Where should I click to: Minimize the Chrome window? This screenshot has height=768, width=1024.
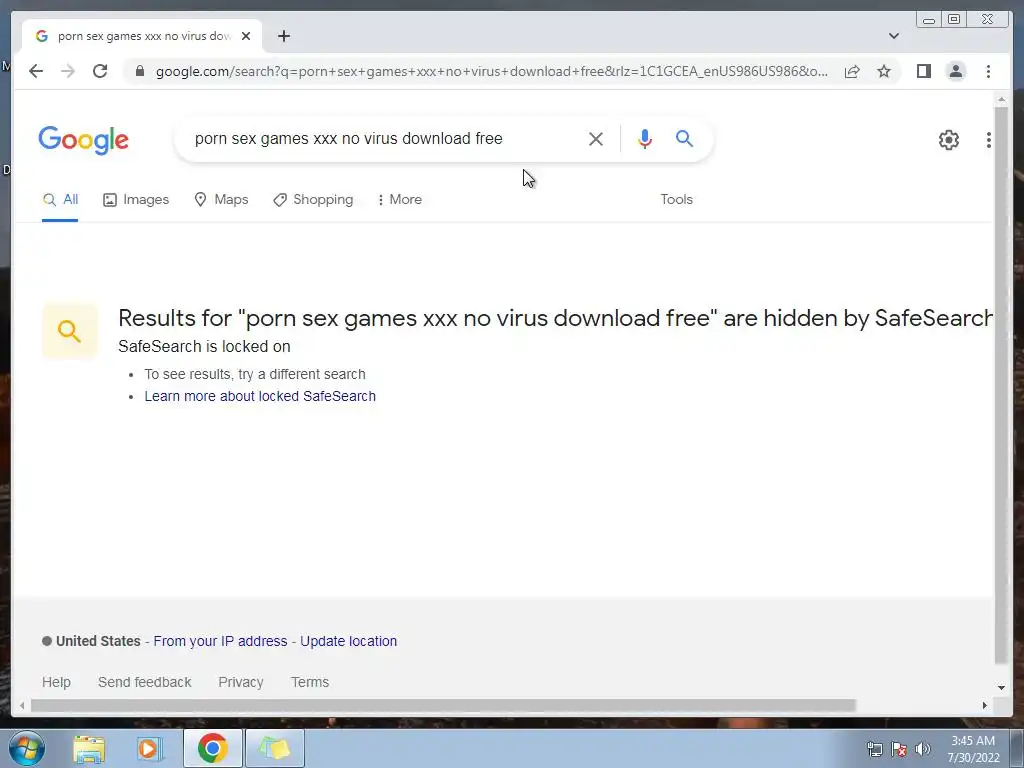[929, 20]
